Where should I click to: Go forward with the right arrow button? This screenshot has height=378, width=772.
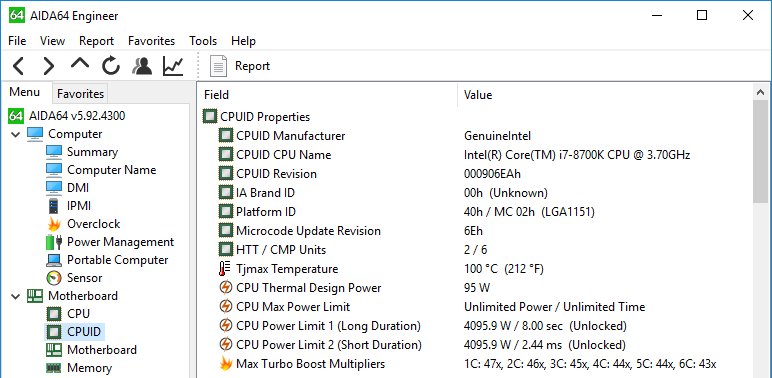[49, 65]
